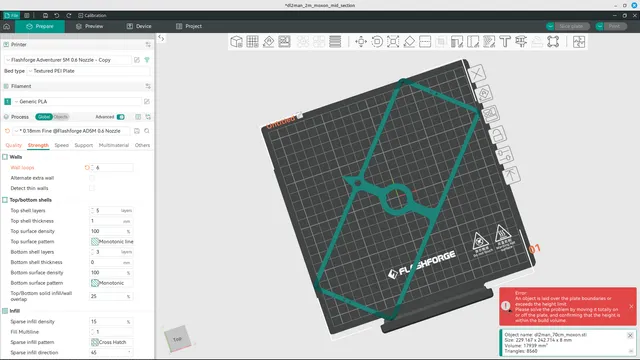Click the toolbar's last icon (assemble return)
The height and width of the screenshot is (360, 640).
[x=579, y=42]
